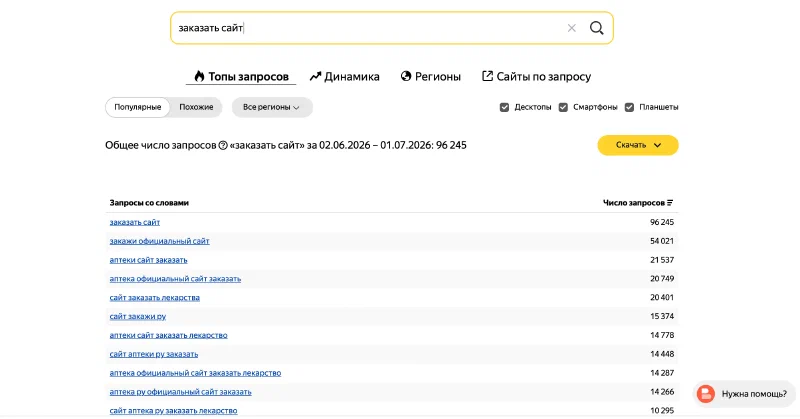Image resolution: width=800 pixels, height=419 pixels.
Task: Click the flame icon of Топы запросов
Action: pyautogui.click(x=199, y=77)
